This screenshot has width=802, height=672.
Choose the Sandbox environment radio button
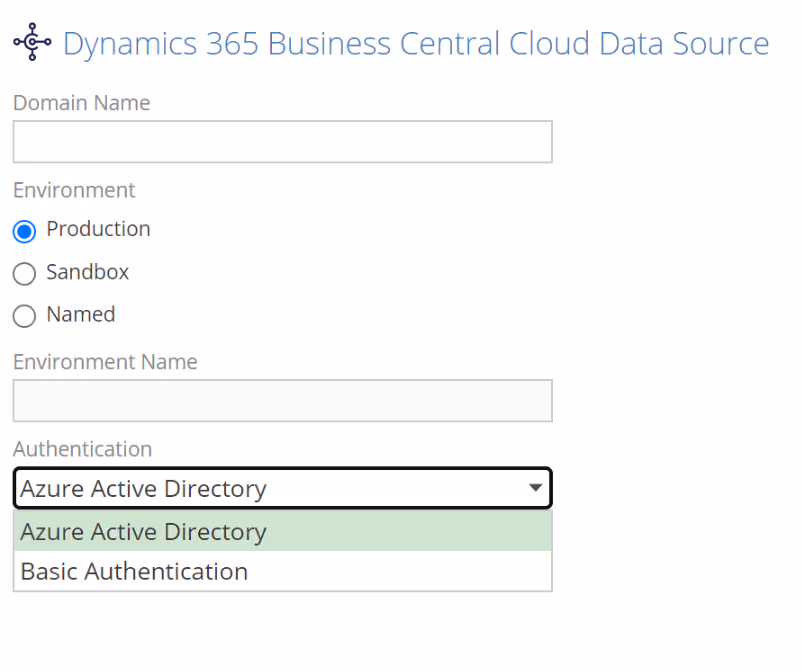click(24, 274)
